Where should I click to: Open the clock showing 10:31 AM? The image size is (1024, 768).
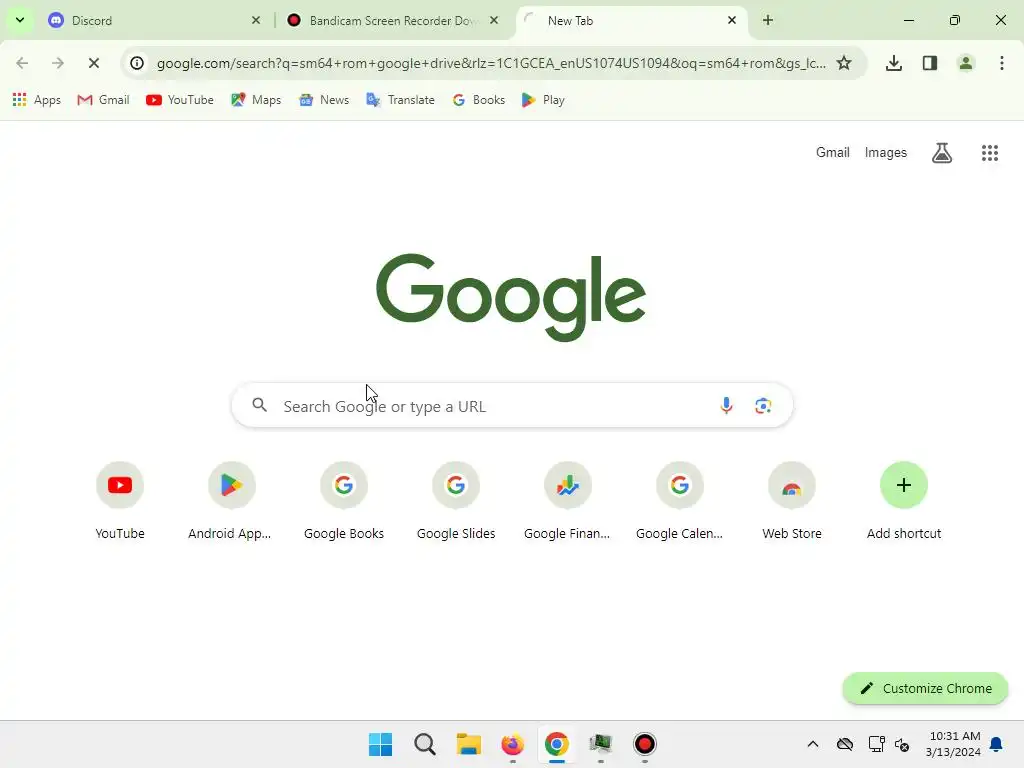point(953,744)
